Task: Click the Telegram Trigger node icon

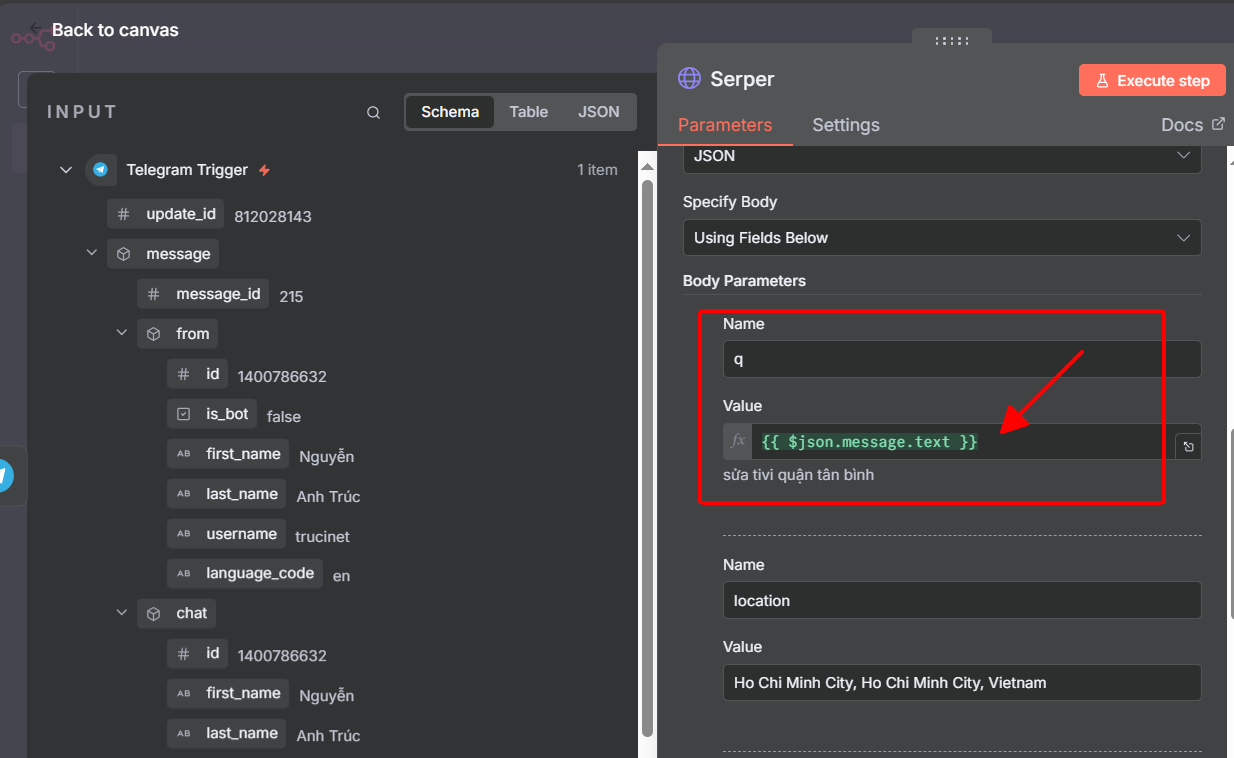Action: (x=102, y=169)
